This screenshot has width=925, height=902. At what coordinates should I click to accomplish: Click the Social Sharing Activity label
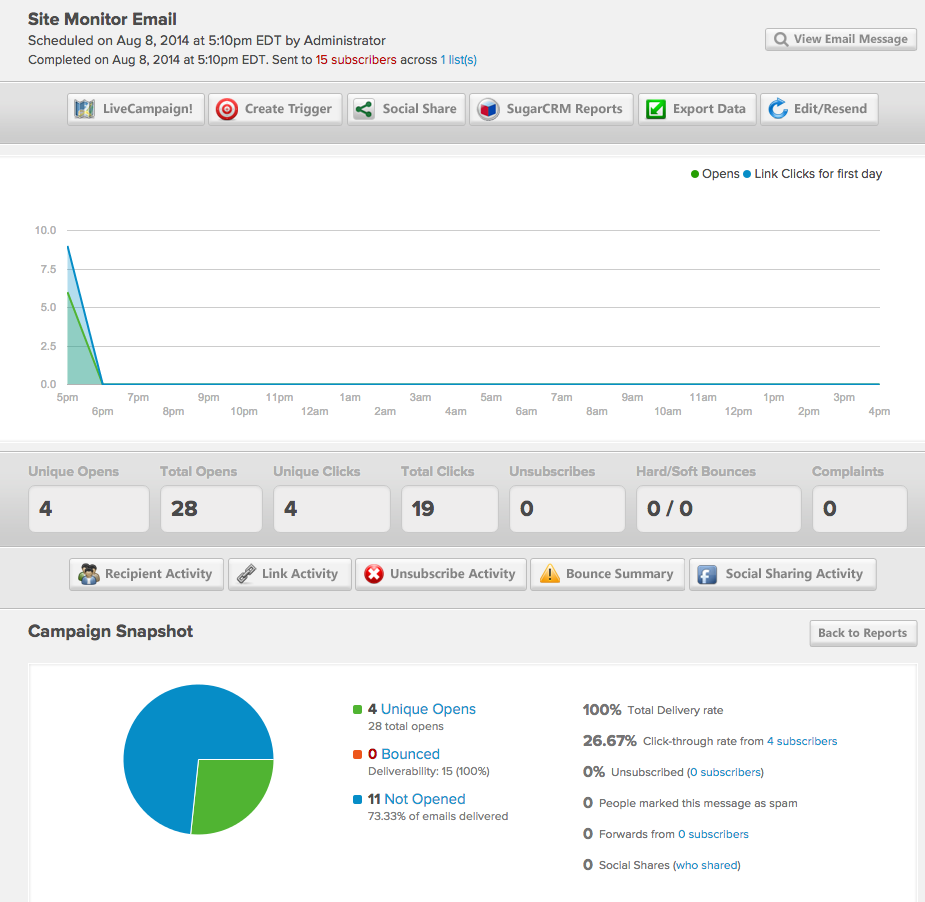[x=794, y=574]
